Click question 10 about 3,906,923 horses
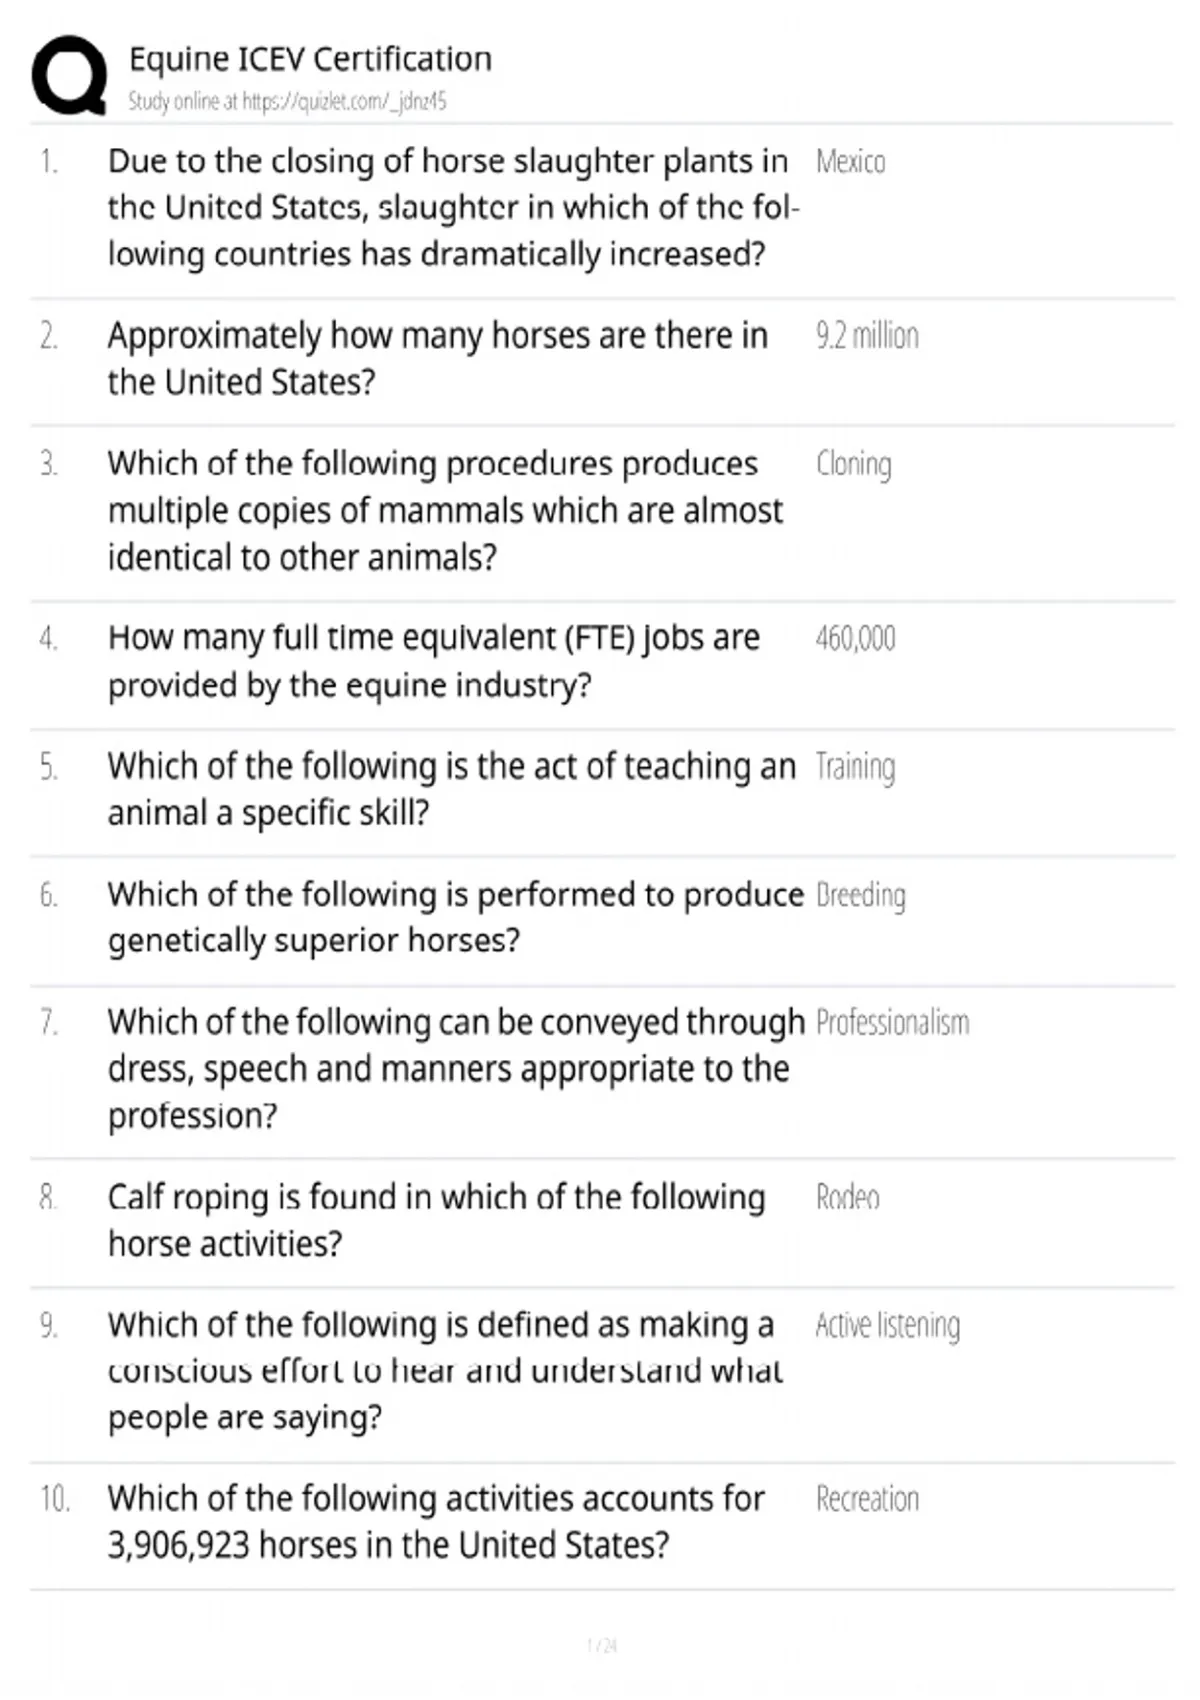The image size is (1200, 1700). [x=436, y=1522]
